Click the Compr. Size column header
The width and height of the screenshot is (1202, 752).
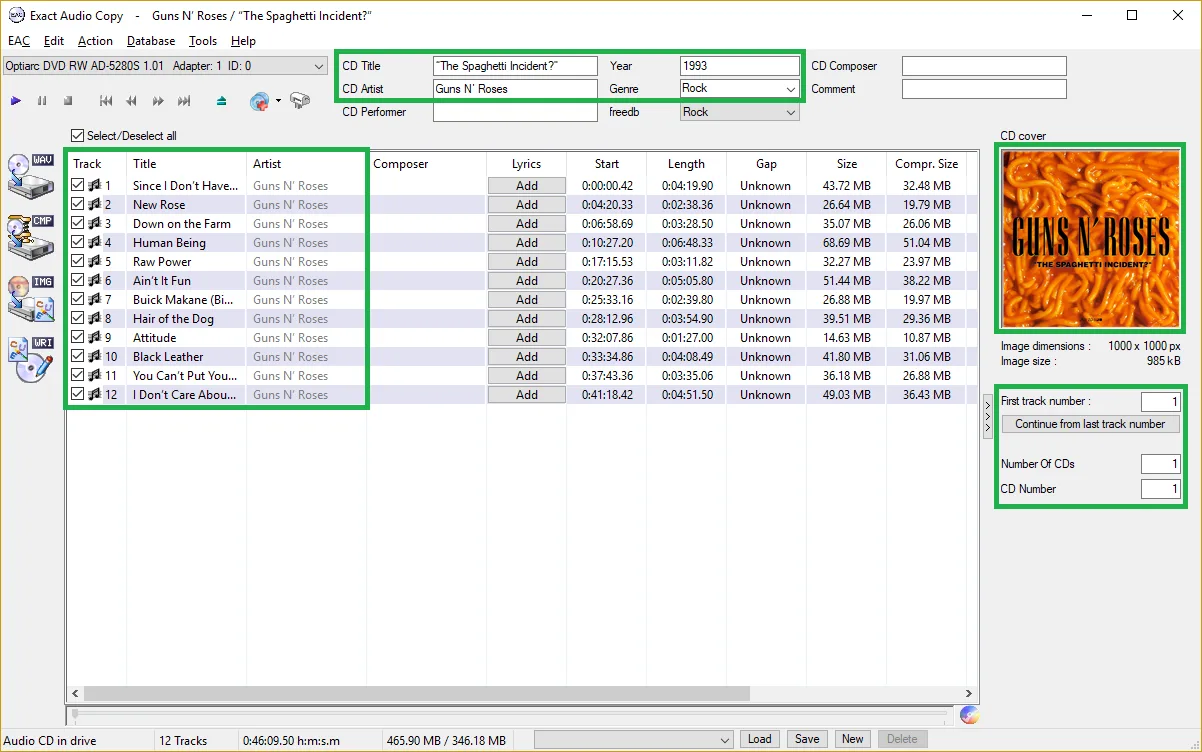click(x=926, y=164)
